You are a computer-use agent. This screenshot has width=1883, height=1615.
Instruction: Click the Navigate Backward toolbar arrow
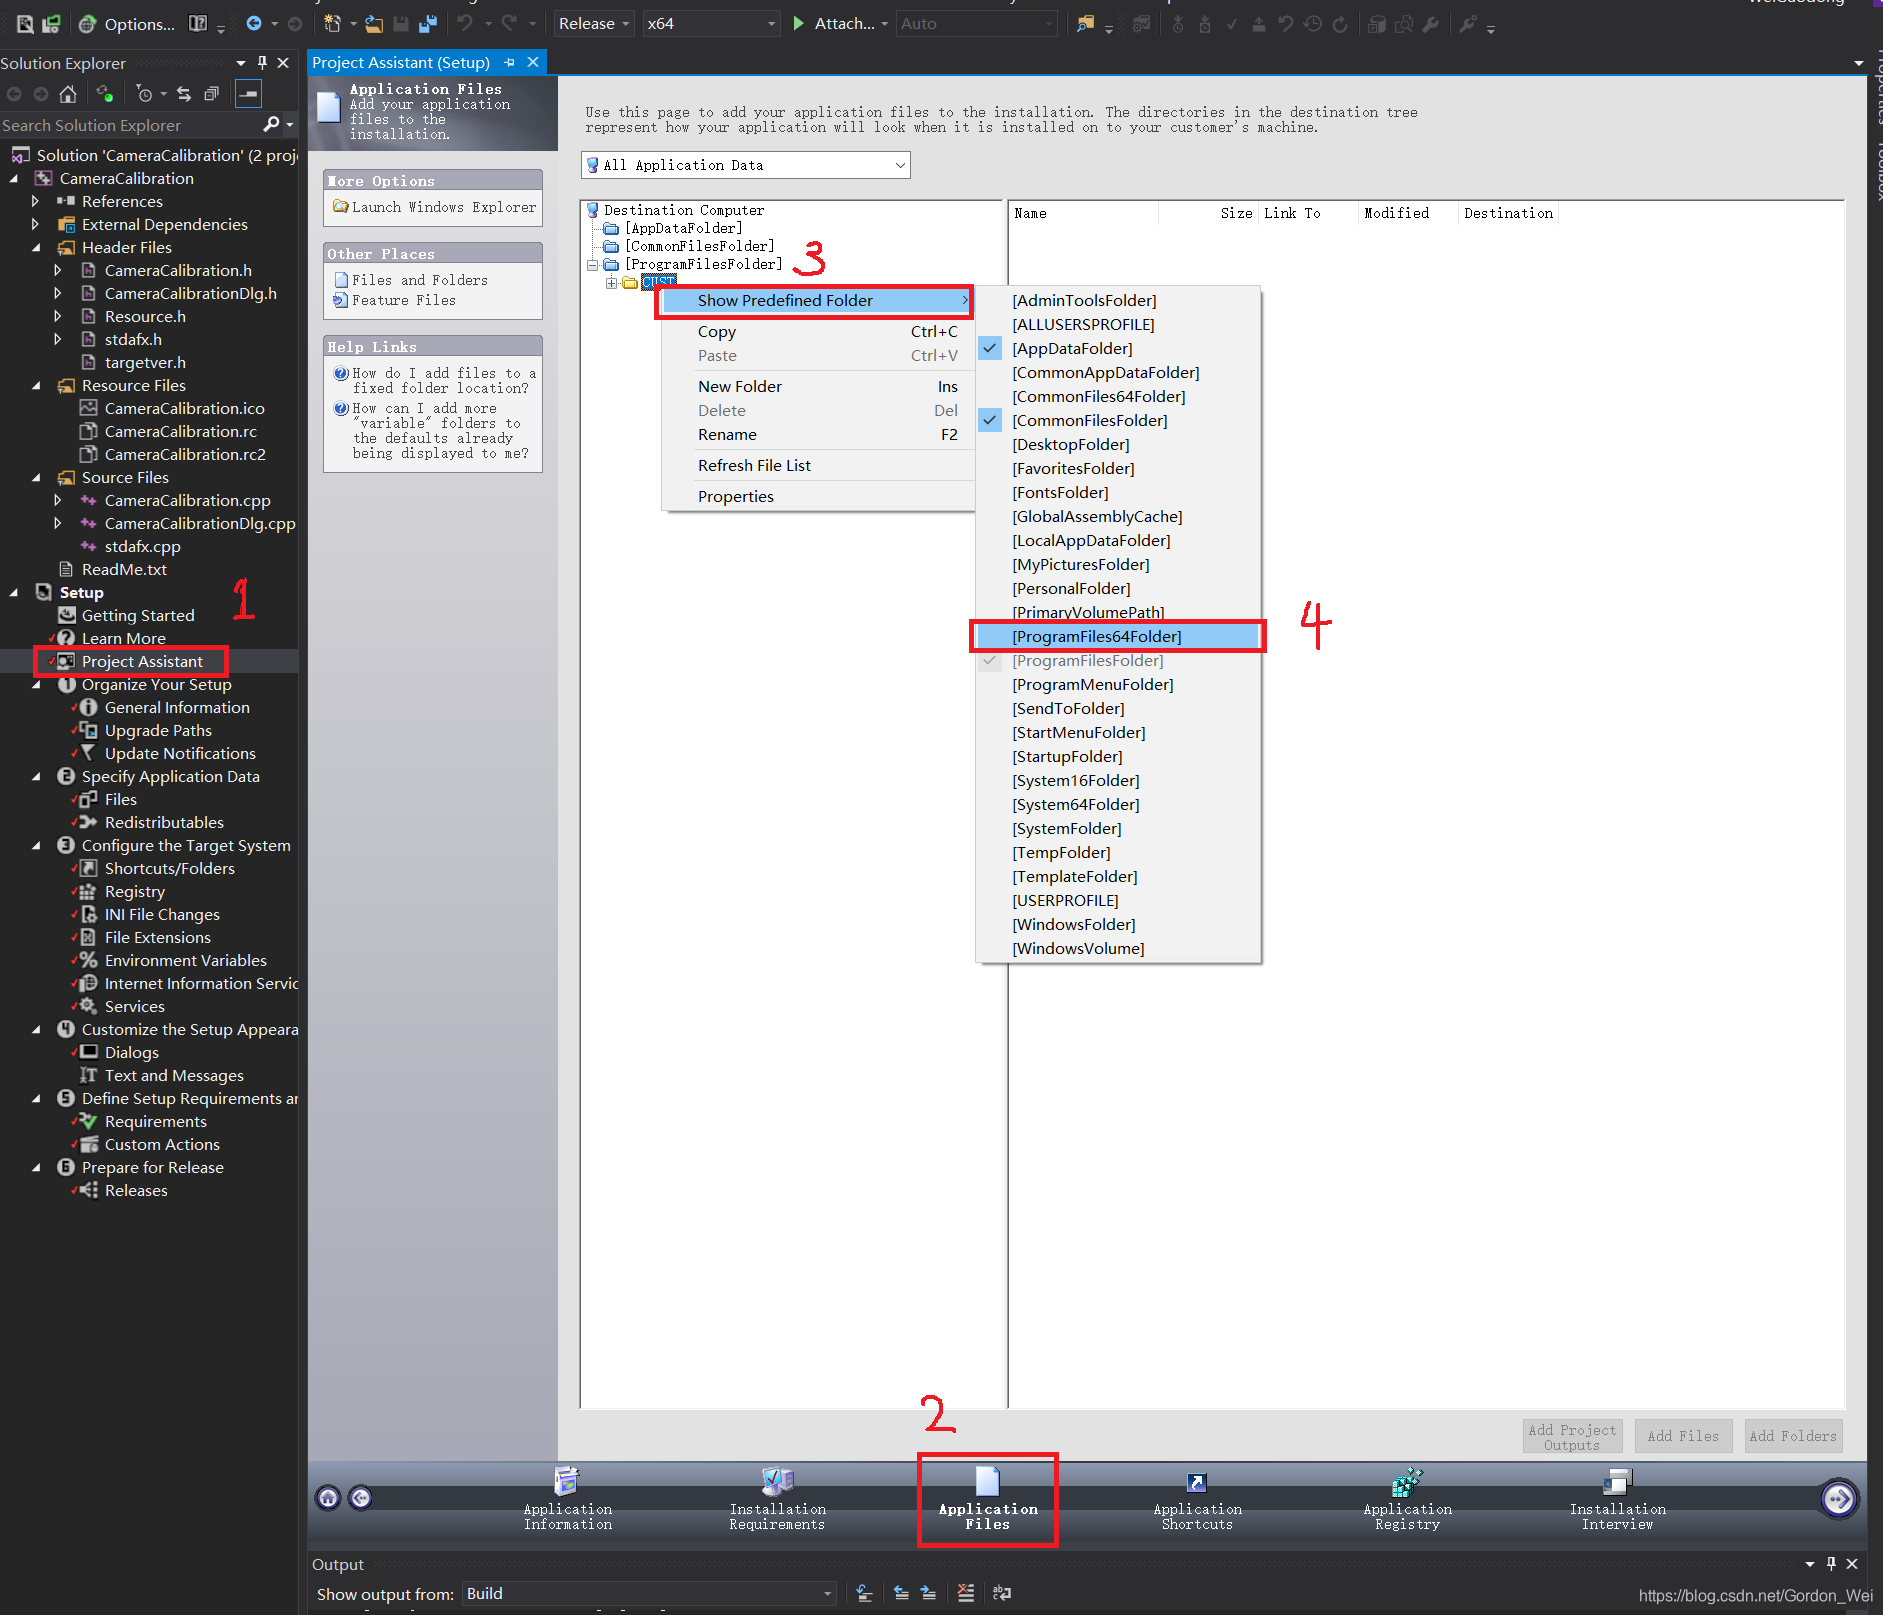coord(254,23)
